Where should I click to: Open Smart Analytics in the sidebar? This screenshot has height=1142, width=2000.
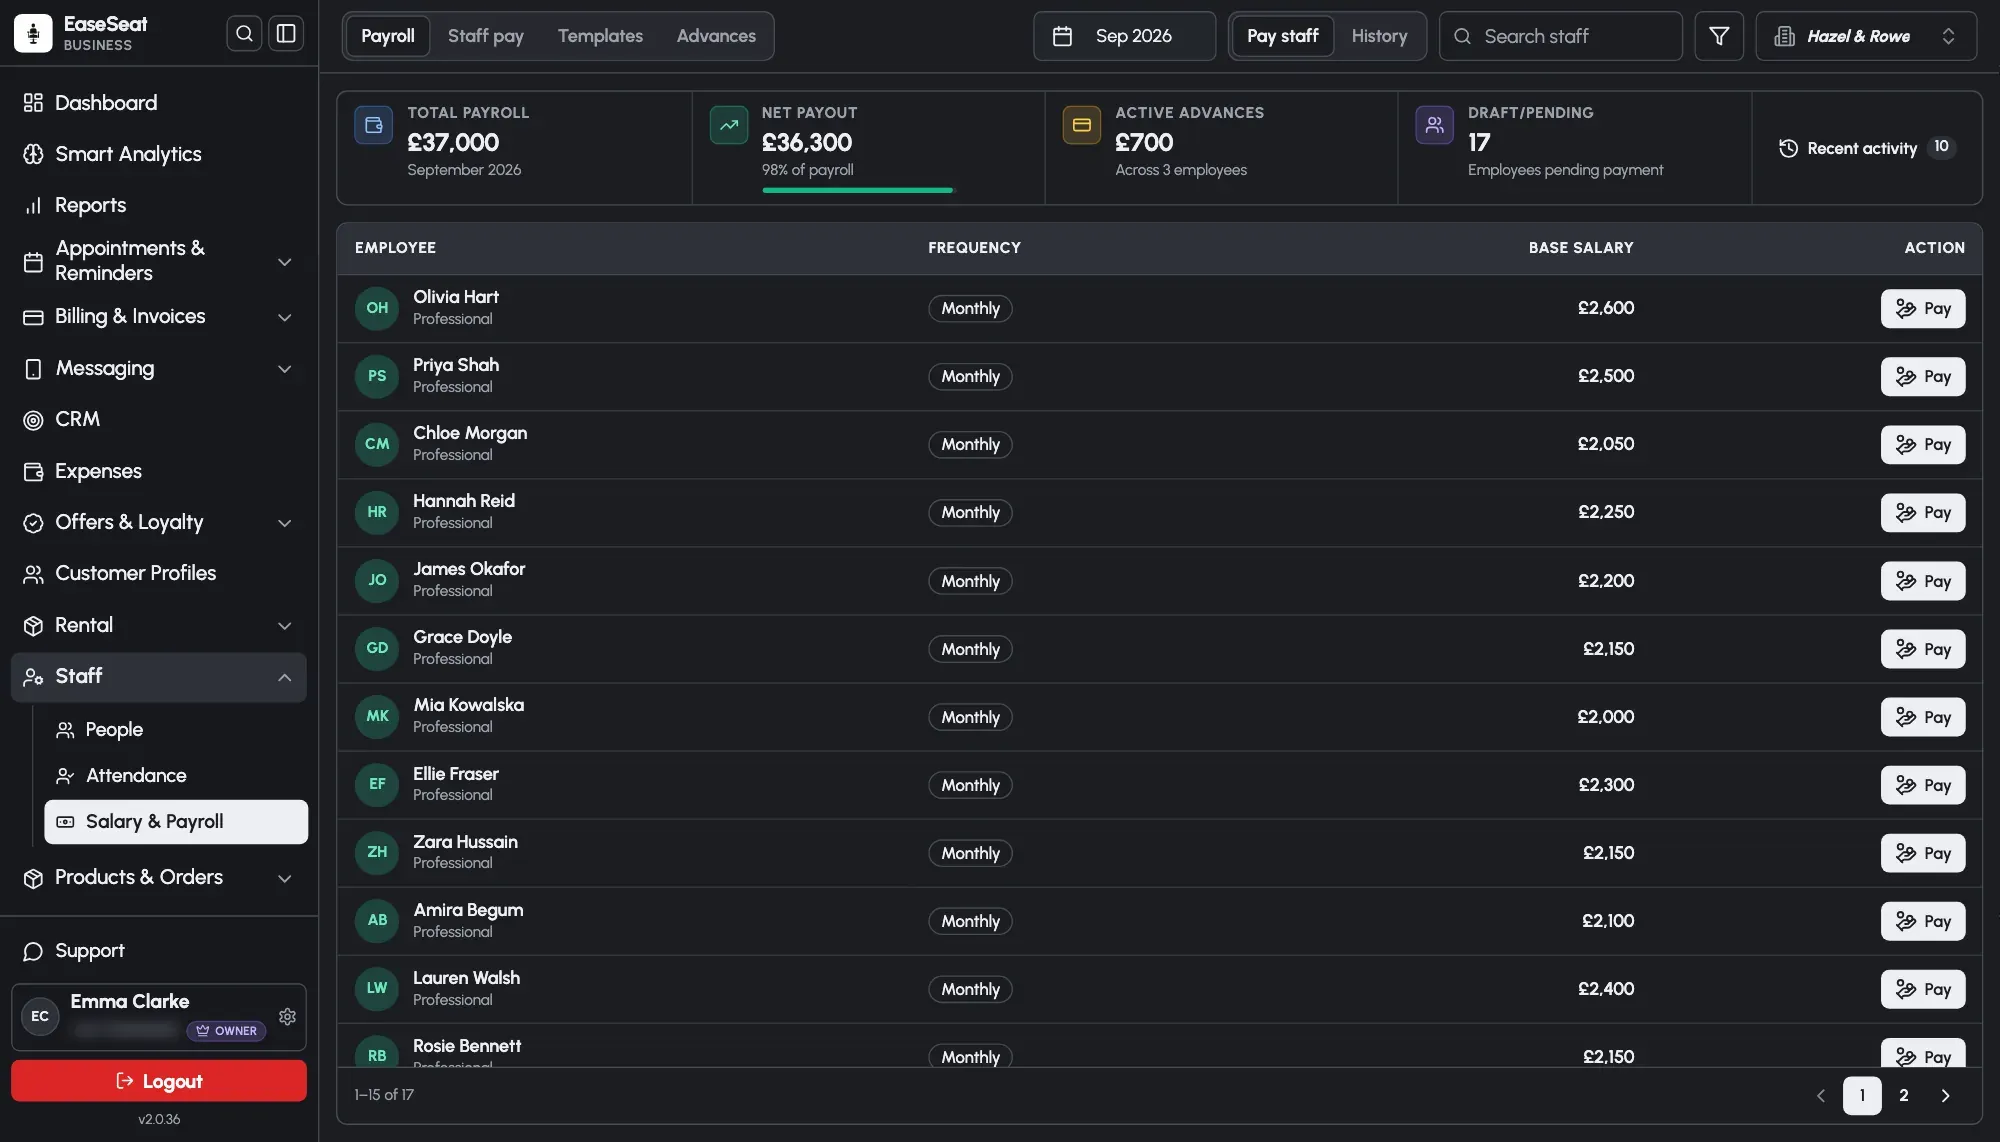point(159,154)
